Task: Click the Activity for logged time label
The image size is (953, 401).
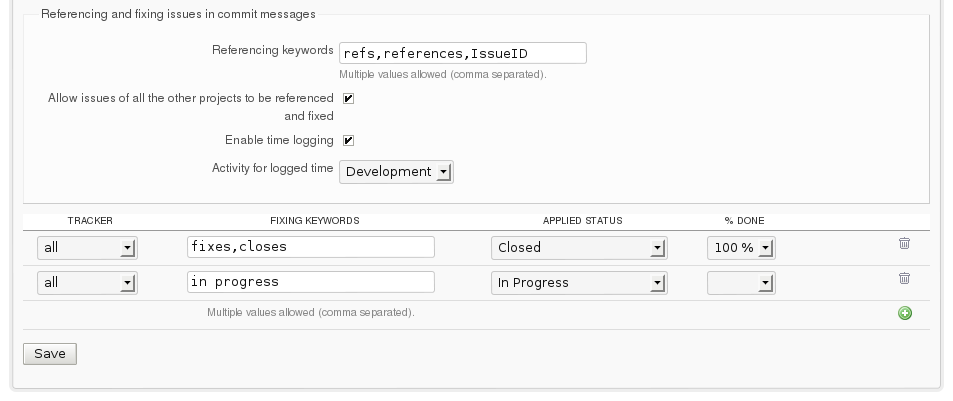Action: 272,168
